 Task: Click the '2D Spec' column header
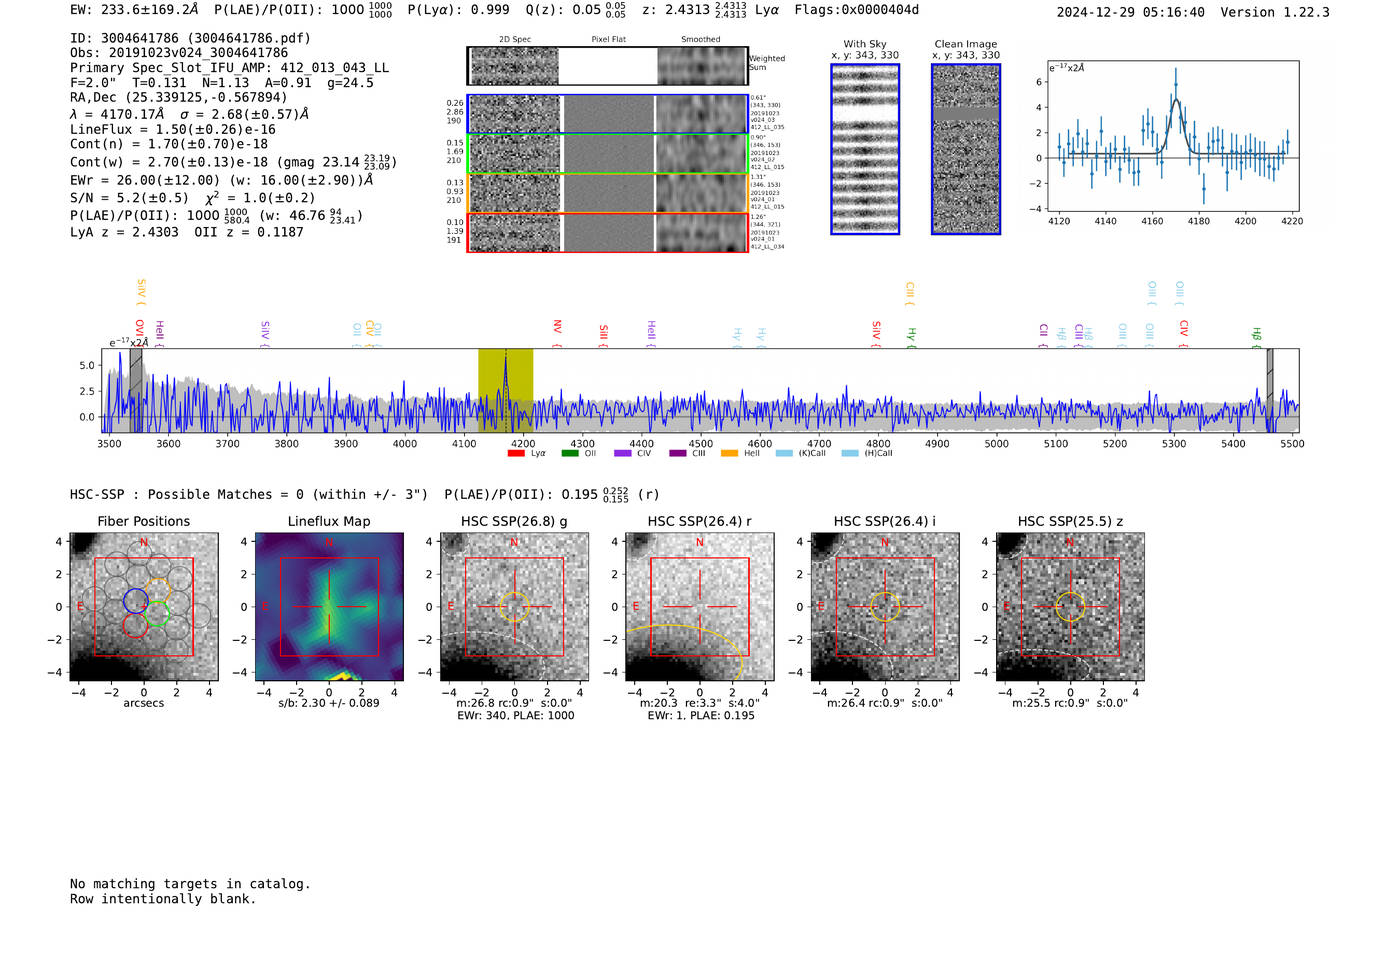click(x=515, y=40)
